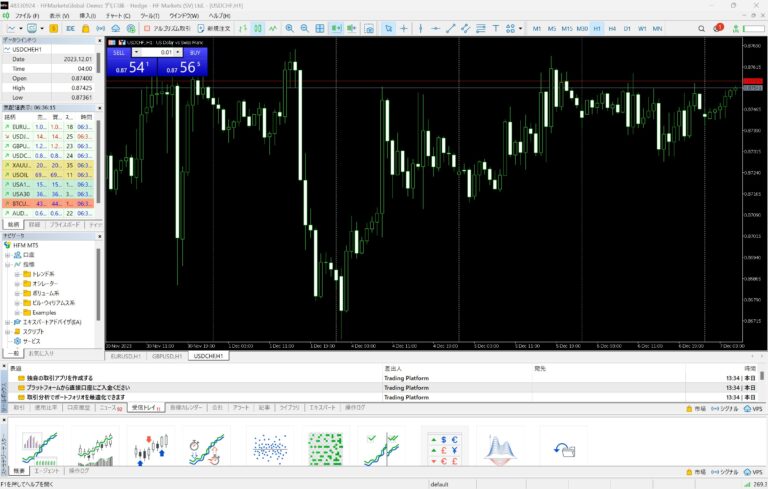
Task: Switch chart timeframe to D1
Action: (627, 29)
